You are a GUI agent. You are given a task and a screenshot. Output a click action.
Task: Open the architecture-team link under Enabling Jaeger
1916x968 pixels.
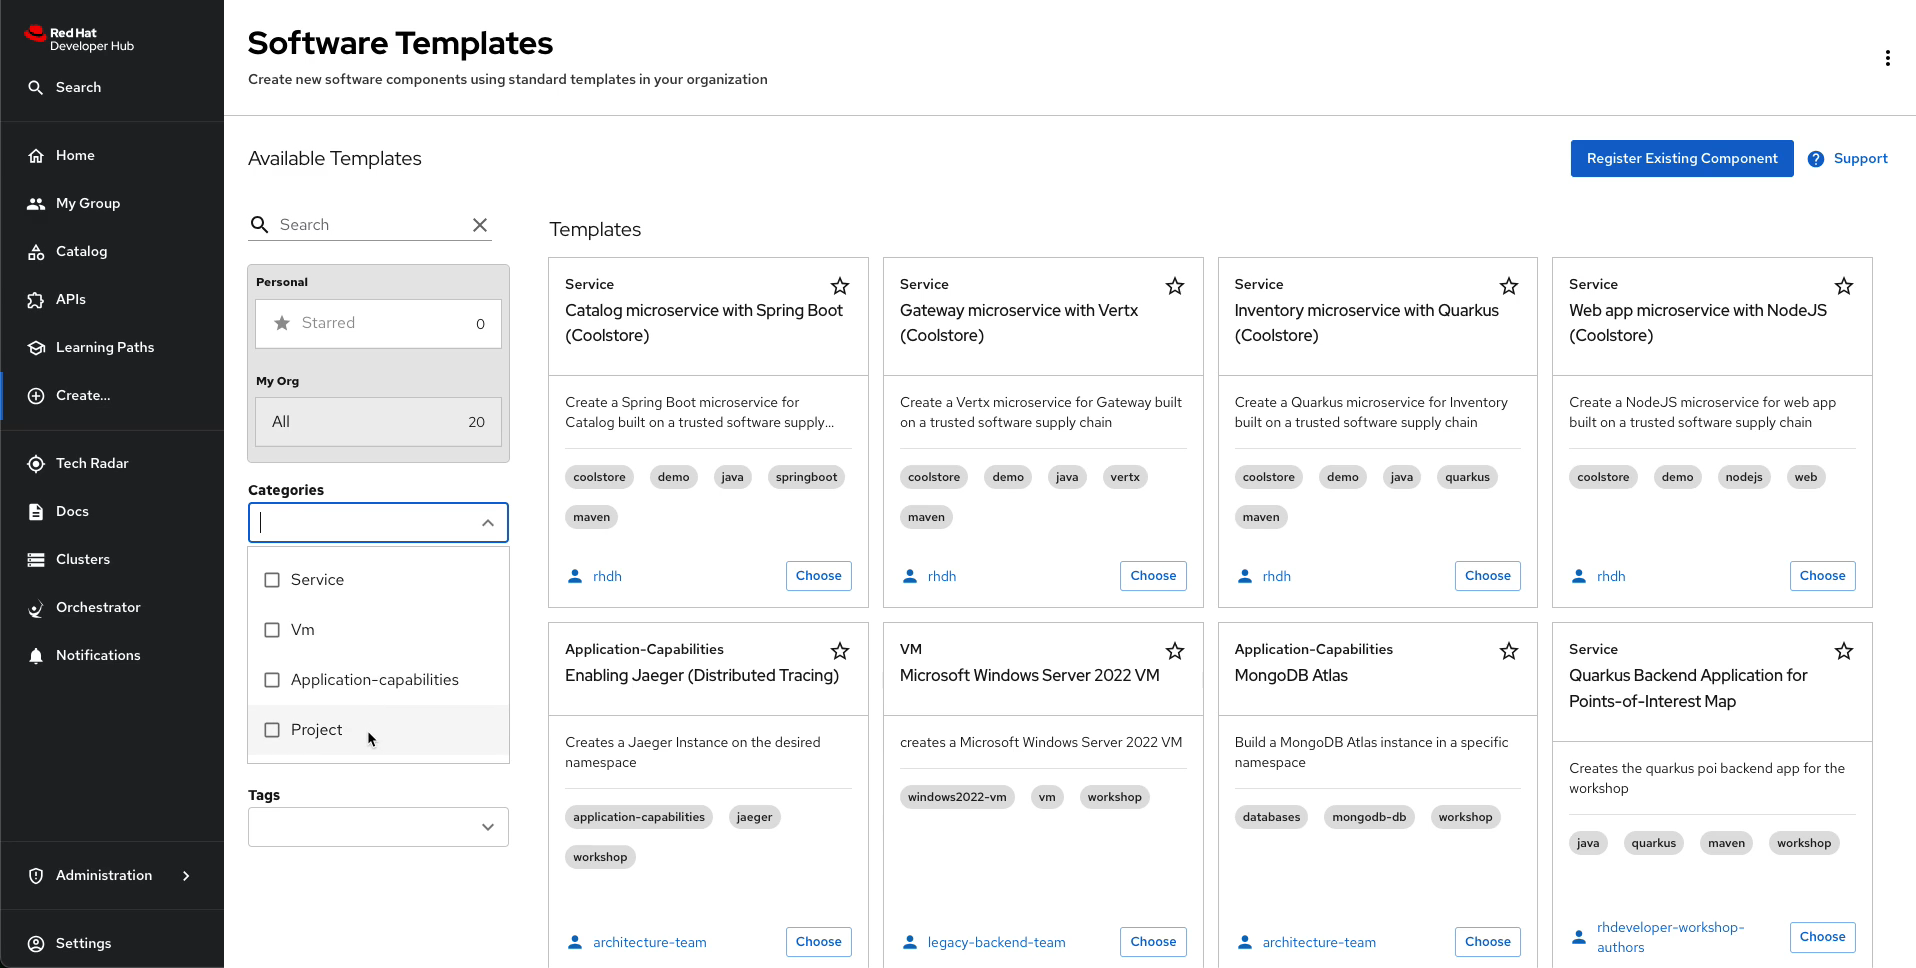pos(649,942)
